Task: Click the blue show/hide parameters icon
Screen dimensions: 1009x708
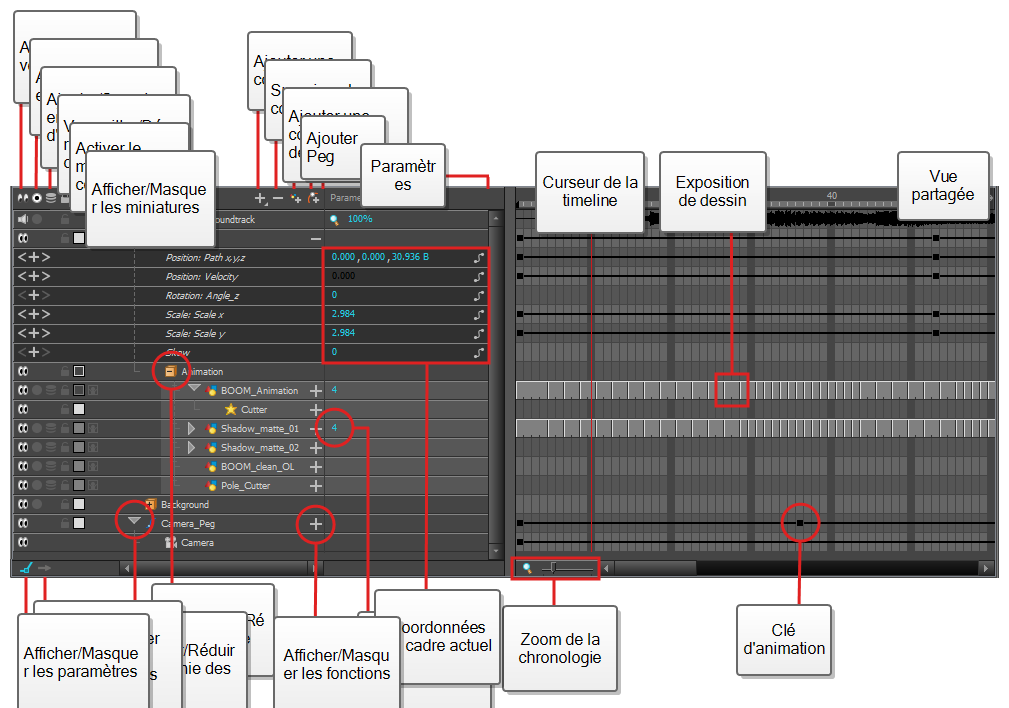Action: tap(26, 568)
